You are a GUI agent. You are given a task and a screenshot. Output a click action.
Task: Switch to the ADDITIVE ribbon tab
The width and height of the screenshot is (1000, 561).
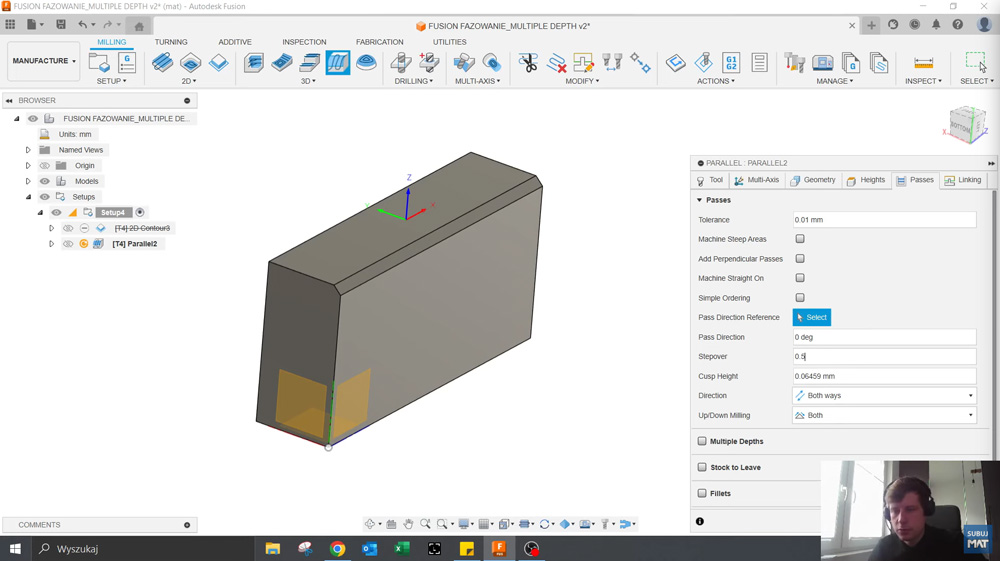235,42
